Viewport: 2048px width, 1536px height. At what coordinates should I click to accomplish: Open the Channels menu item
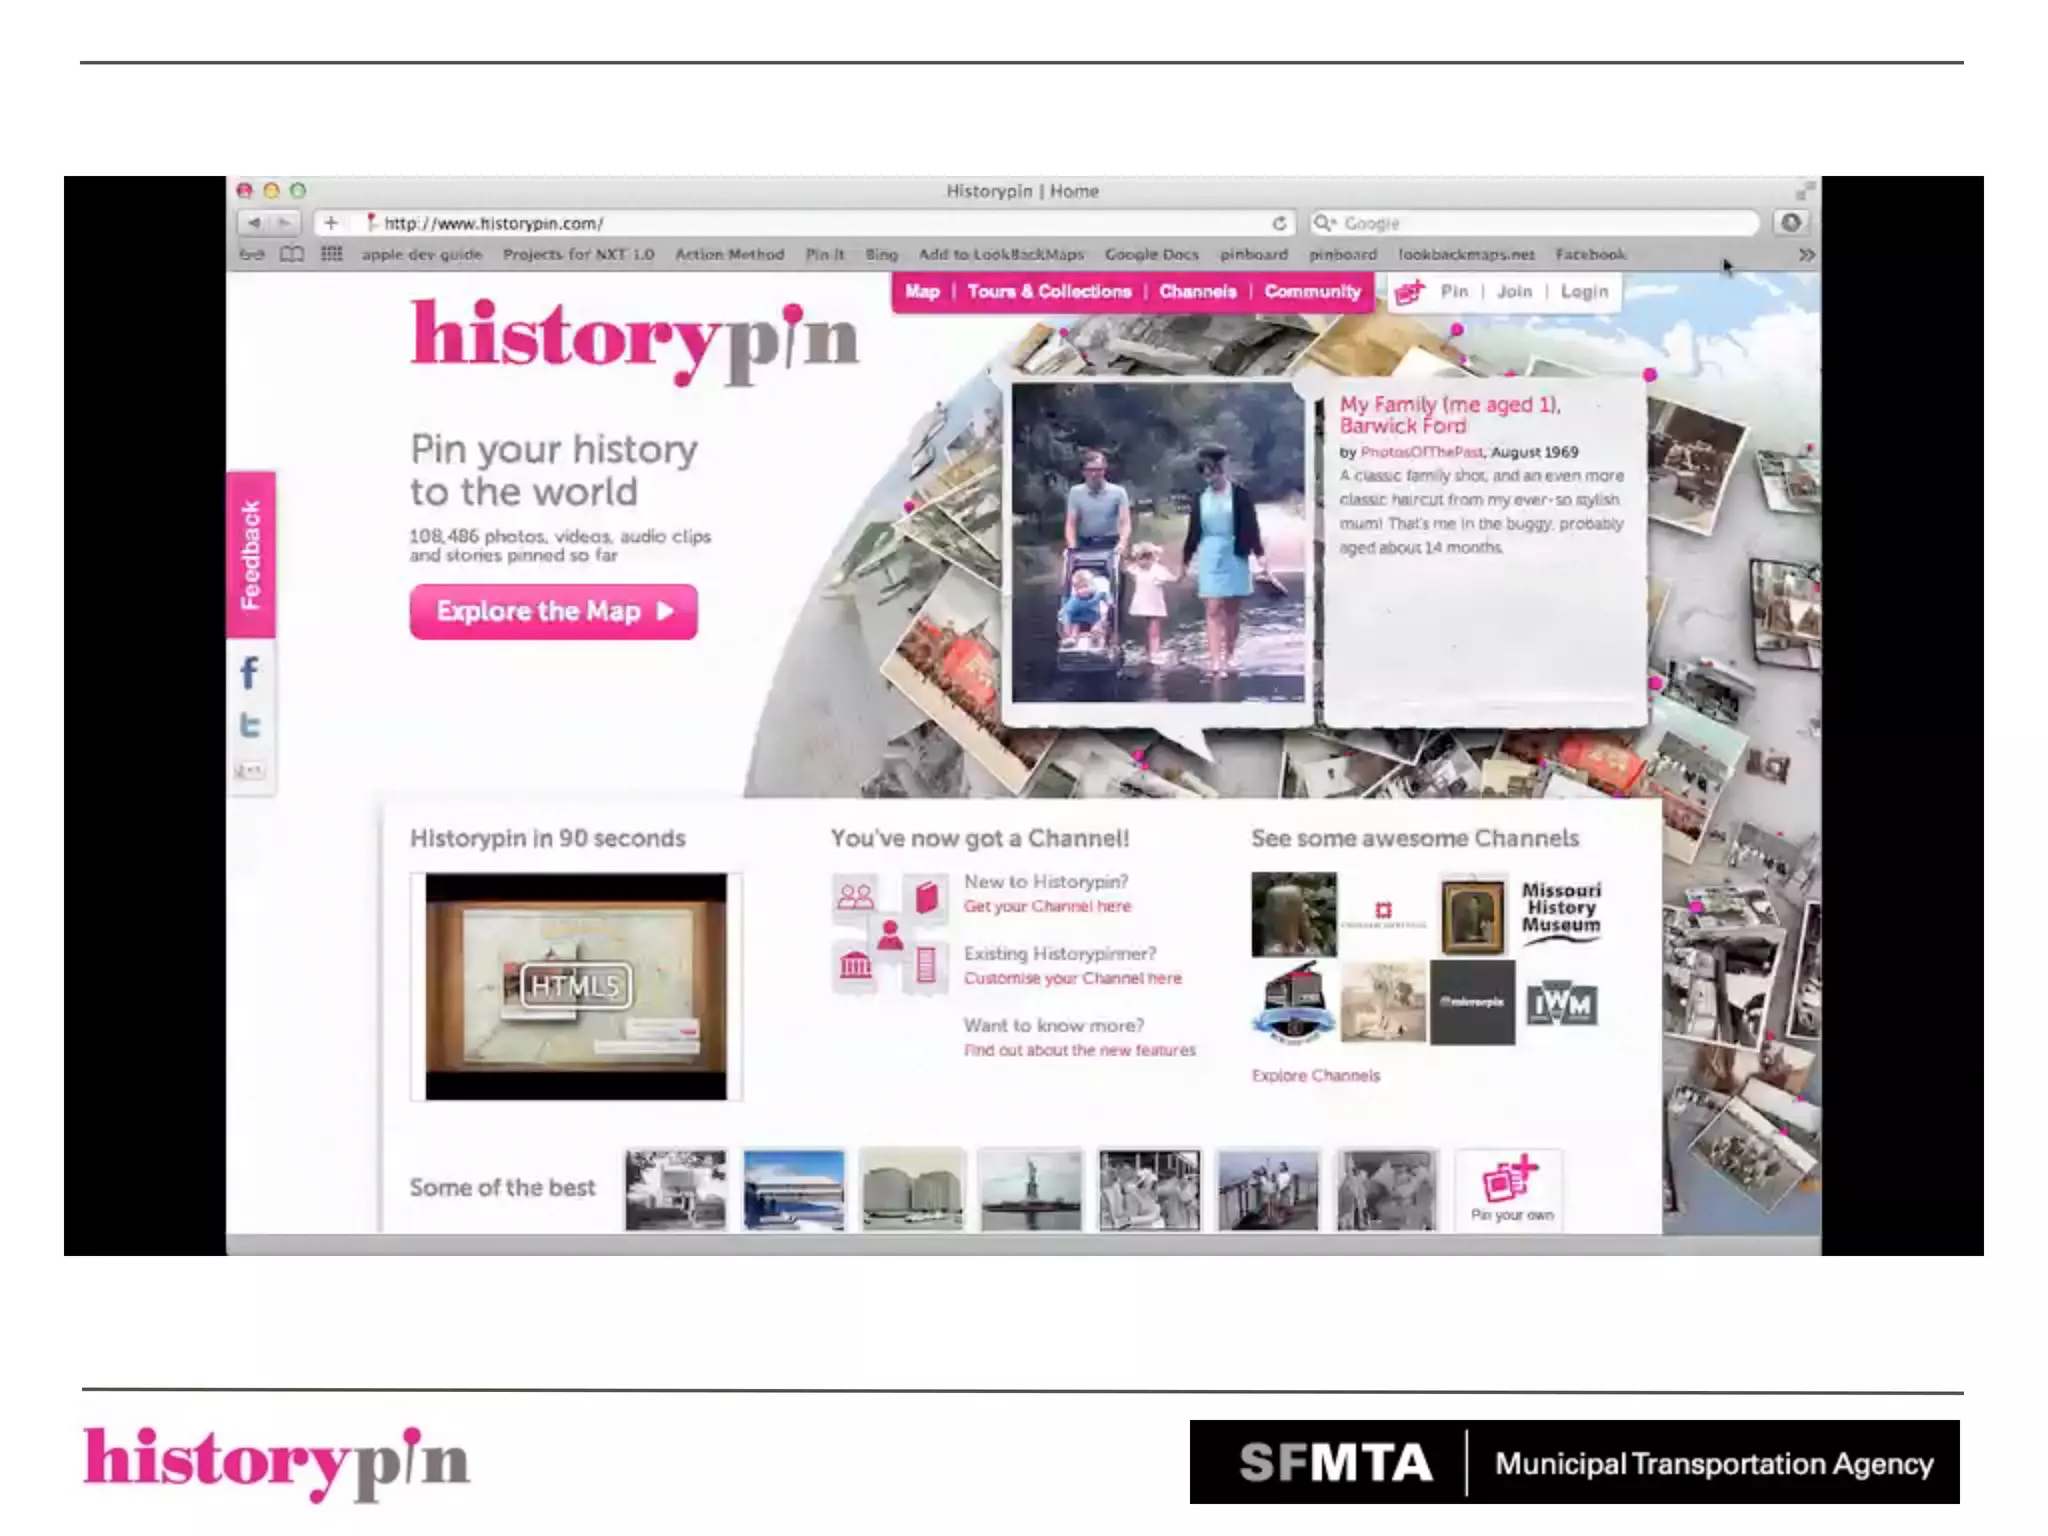[x=1198, y=292]
